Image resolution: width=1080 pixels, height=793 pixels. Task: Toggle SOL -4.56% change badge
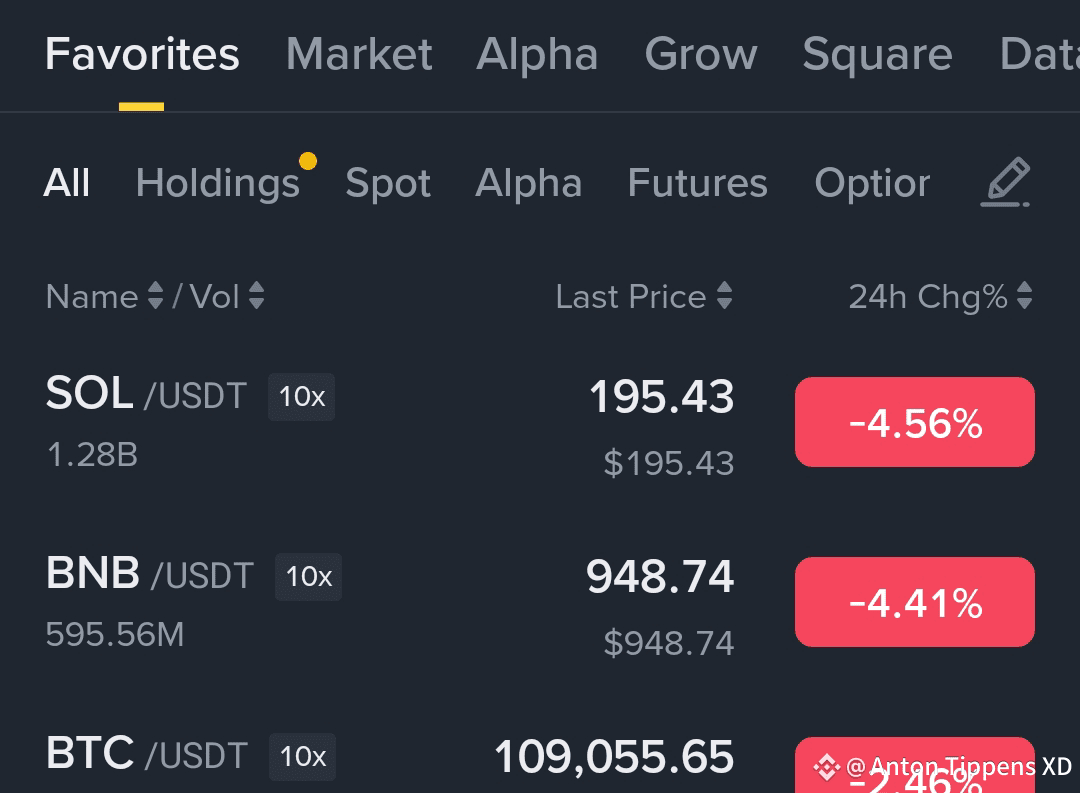click(x=915, y=422)
